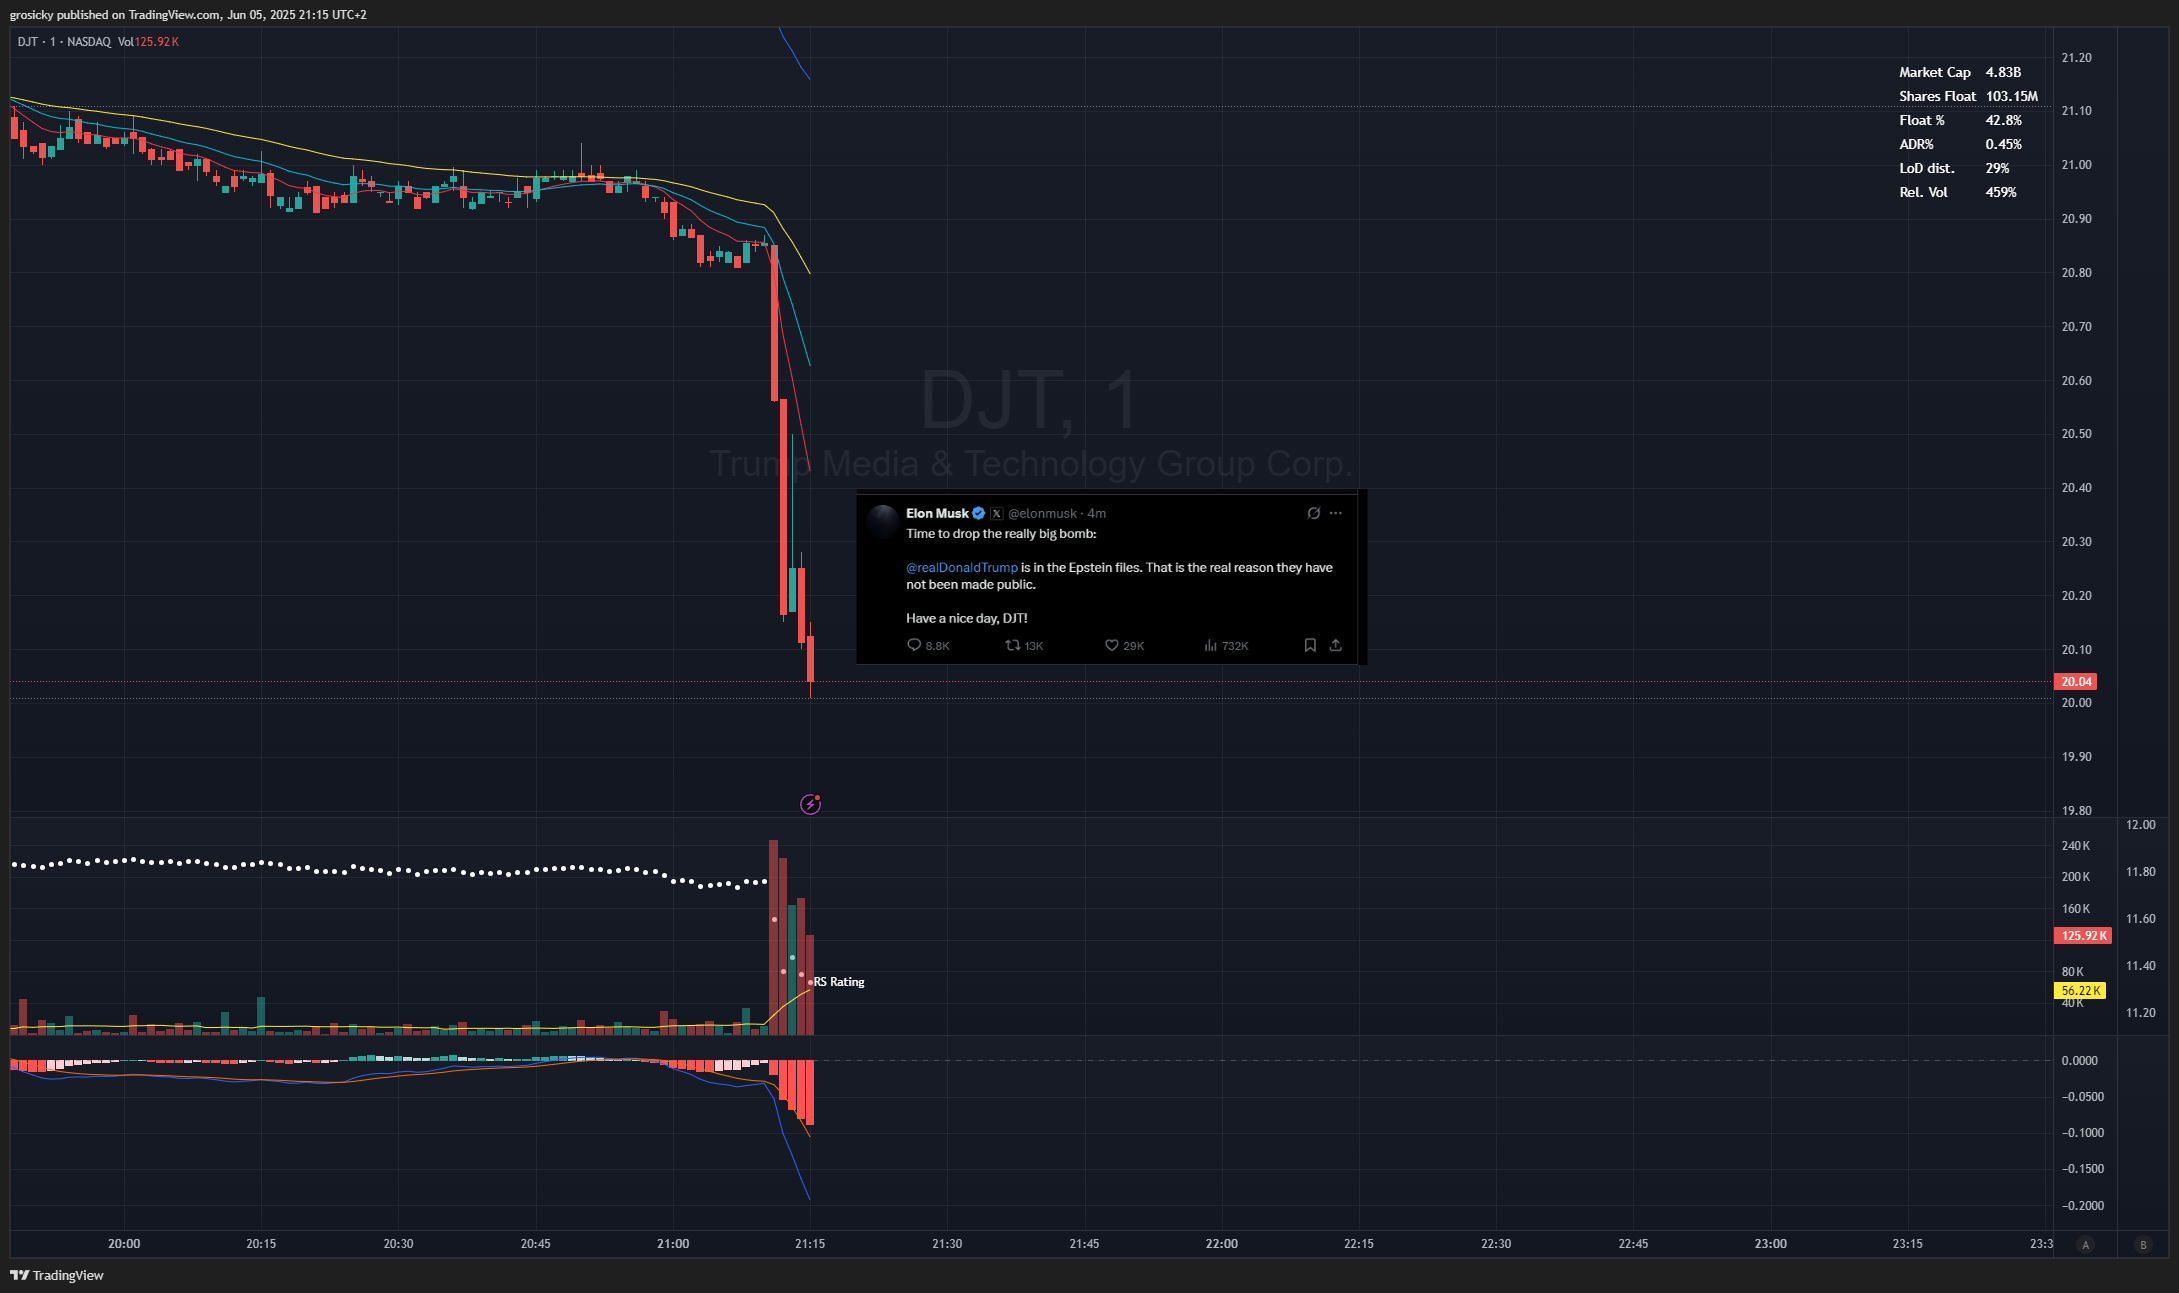The image size is (2179, 1293).
Task: Click the Grok icon on the tweet
Action: click(1313, 513)
